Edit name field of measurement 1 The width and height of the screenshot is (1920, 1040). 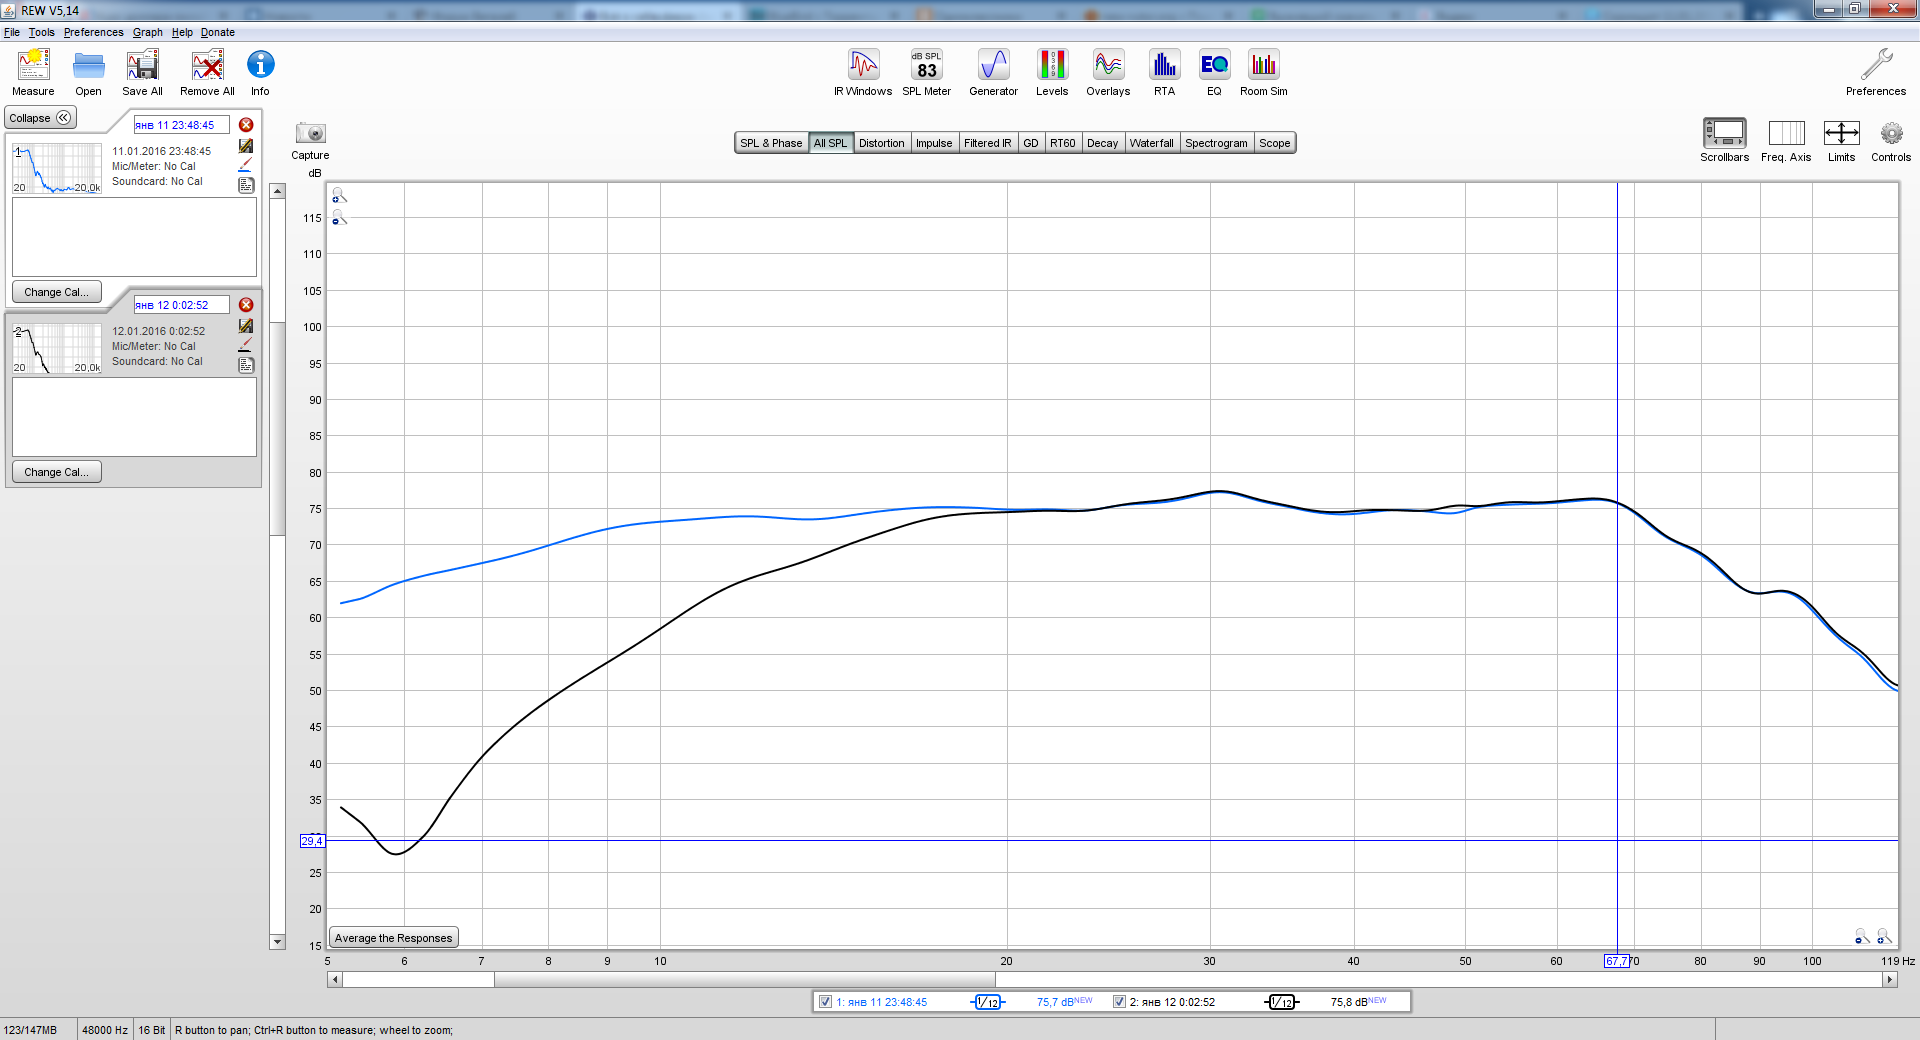point(181,125)
